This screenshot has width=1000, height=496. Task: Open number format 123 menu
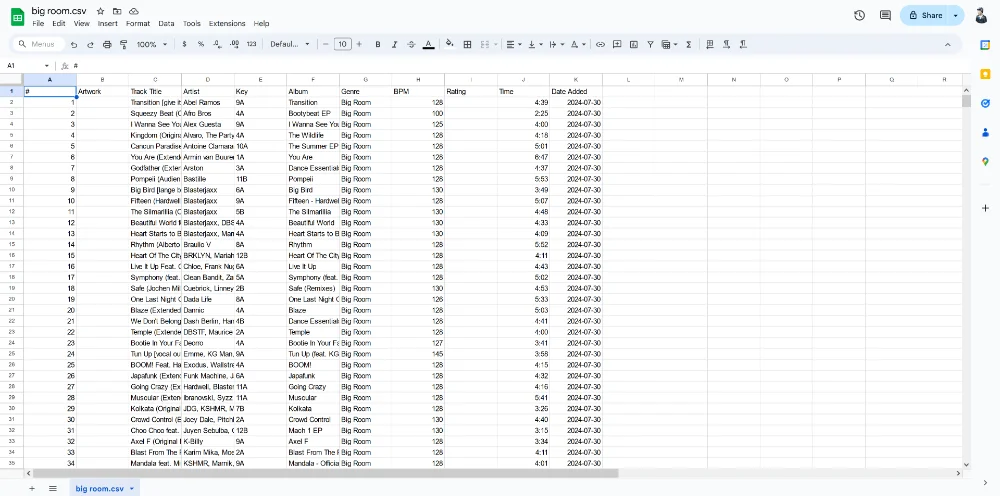click(251, 45)
